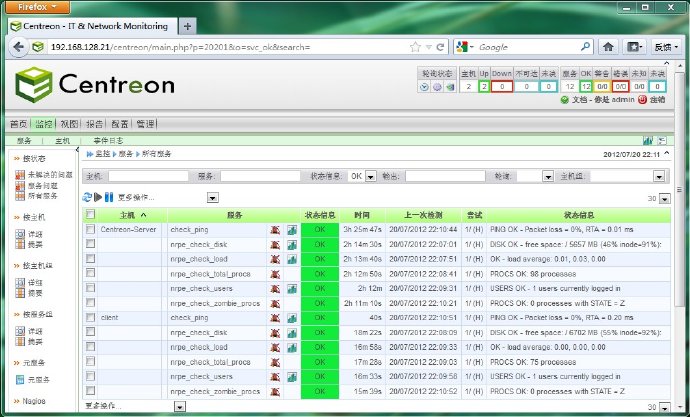Check the last row checkbox, 15m 39s duration
Image resolution: width=690 pixels, height=417 pixels.
(90, 390)
